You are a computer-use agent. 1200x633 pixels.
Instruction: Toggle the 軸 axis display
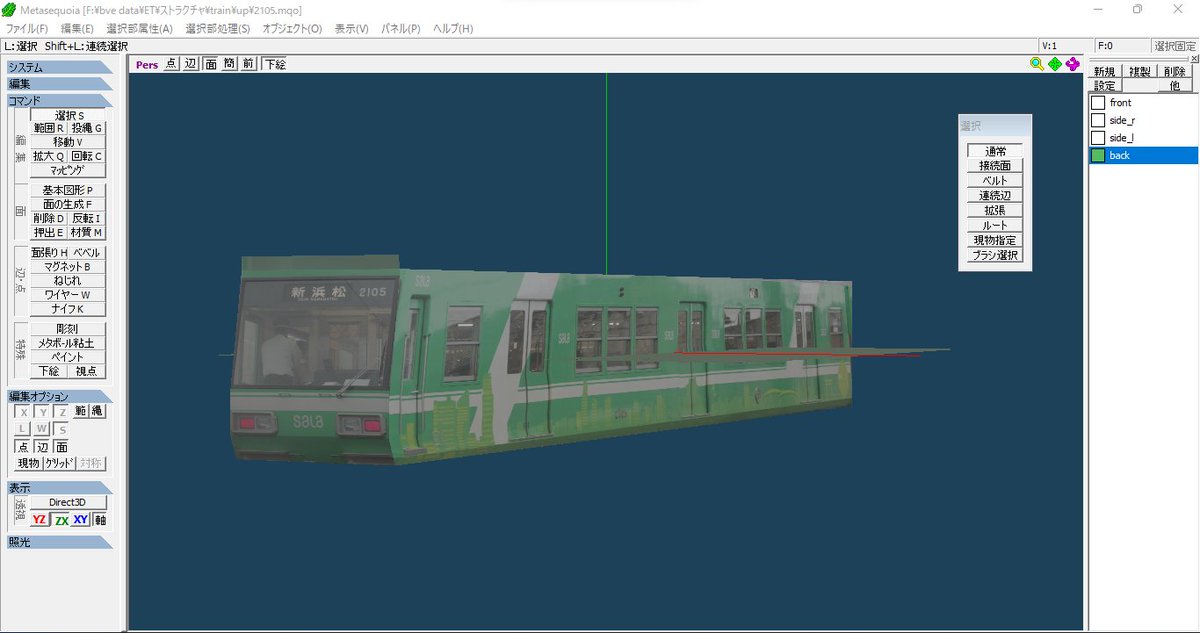pos(100,520)
